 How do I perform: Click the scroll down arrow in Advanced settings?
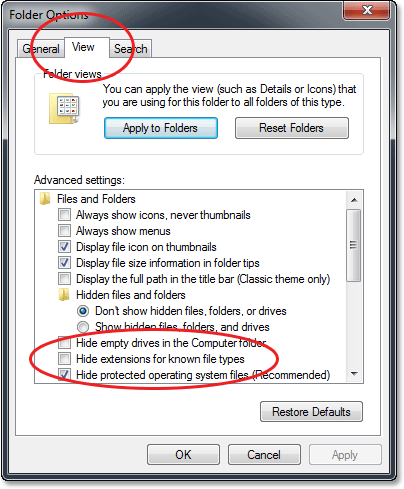(x=354, y=374)
